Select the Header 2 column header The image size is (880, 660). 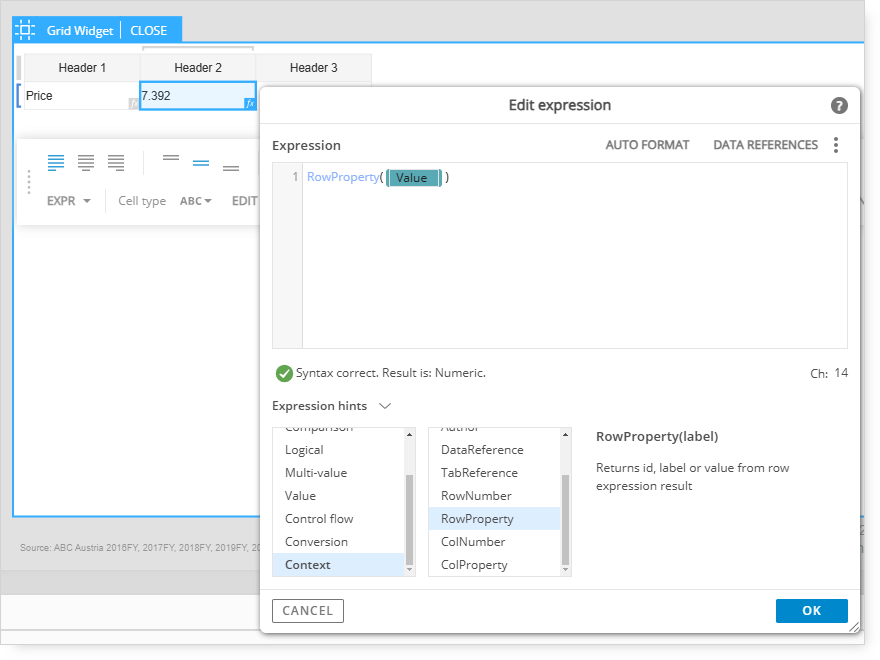pos(198,68)
